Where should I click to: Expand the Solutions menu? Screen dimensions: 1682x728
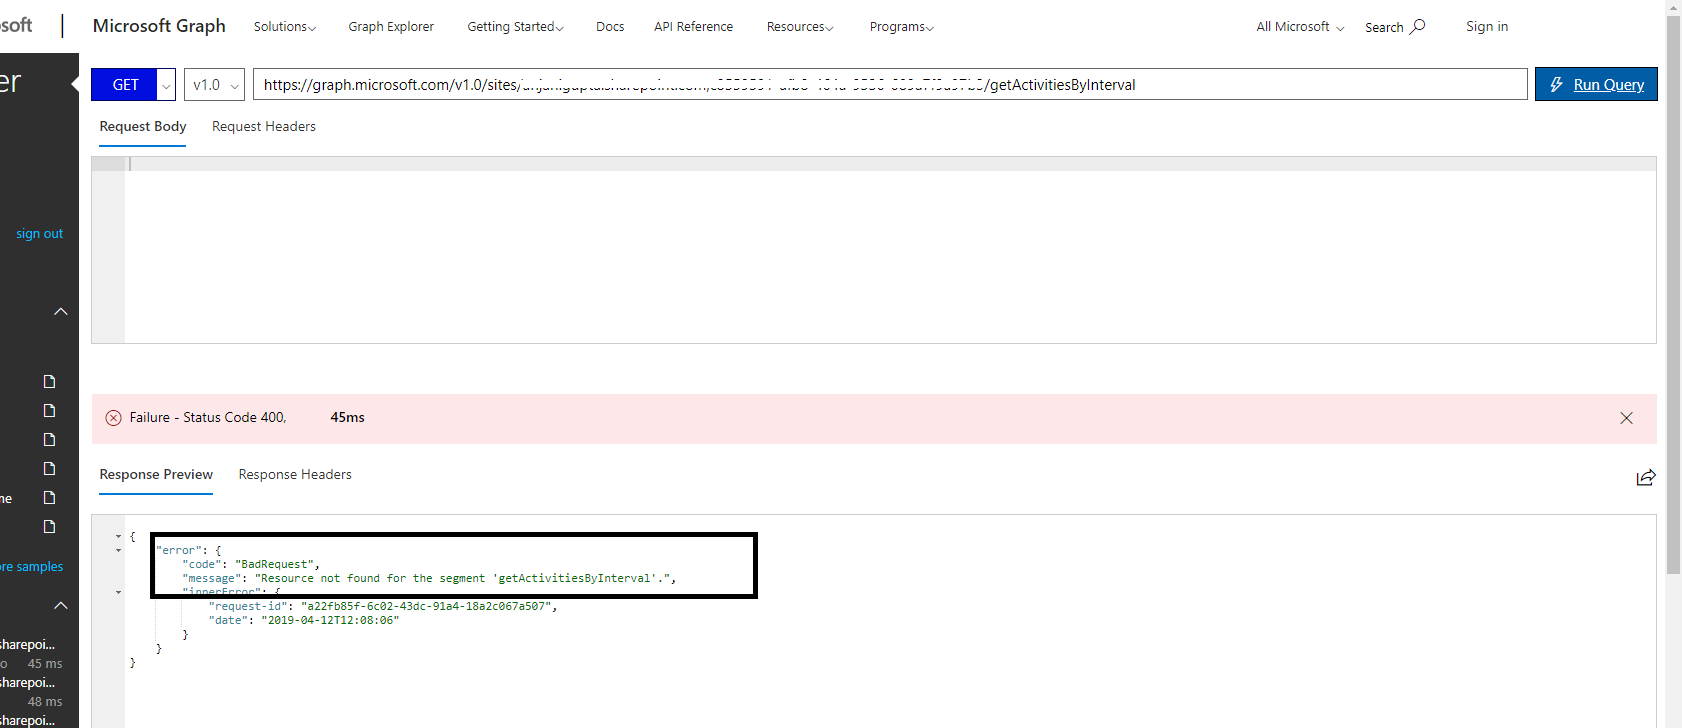285,27
